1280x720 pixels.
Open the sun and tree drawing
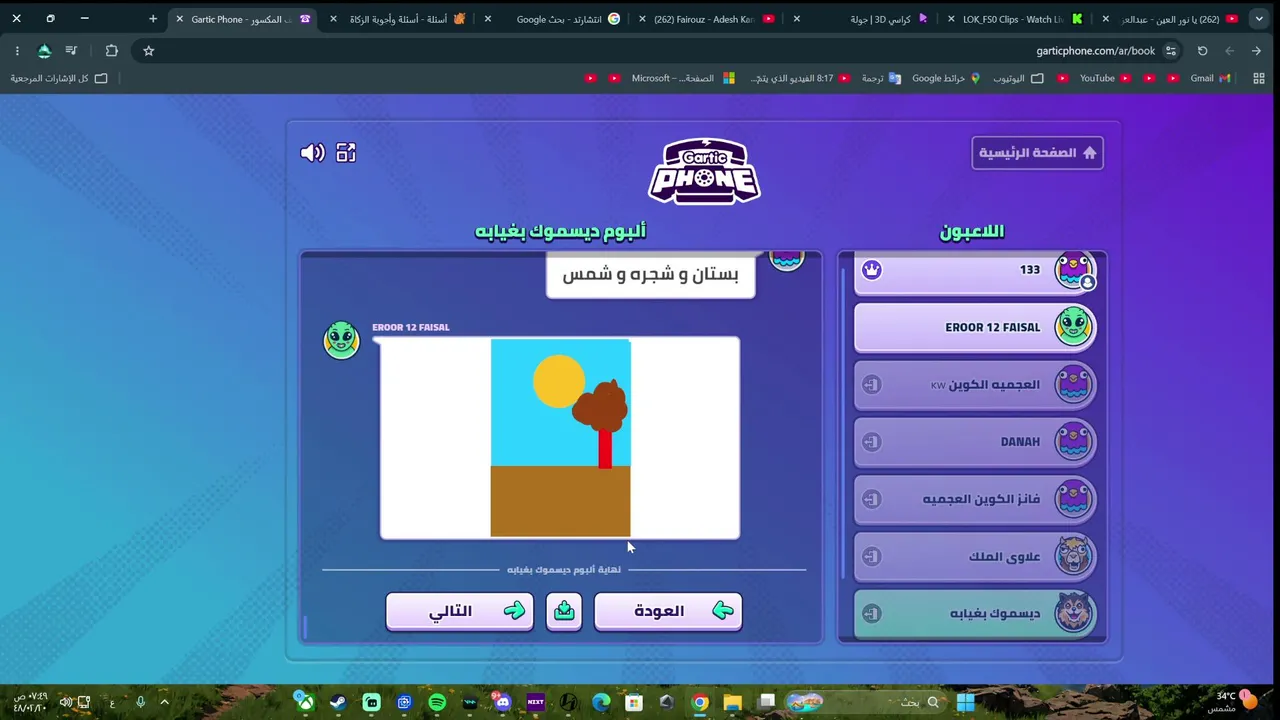click(x=560, y=438)
